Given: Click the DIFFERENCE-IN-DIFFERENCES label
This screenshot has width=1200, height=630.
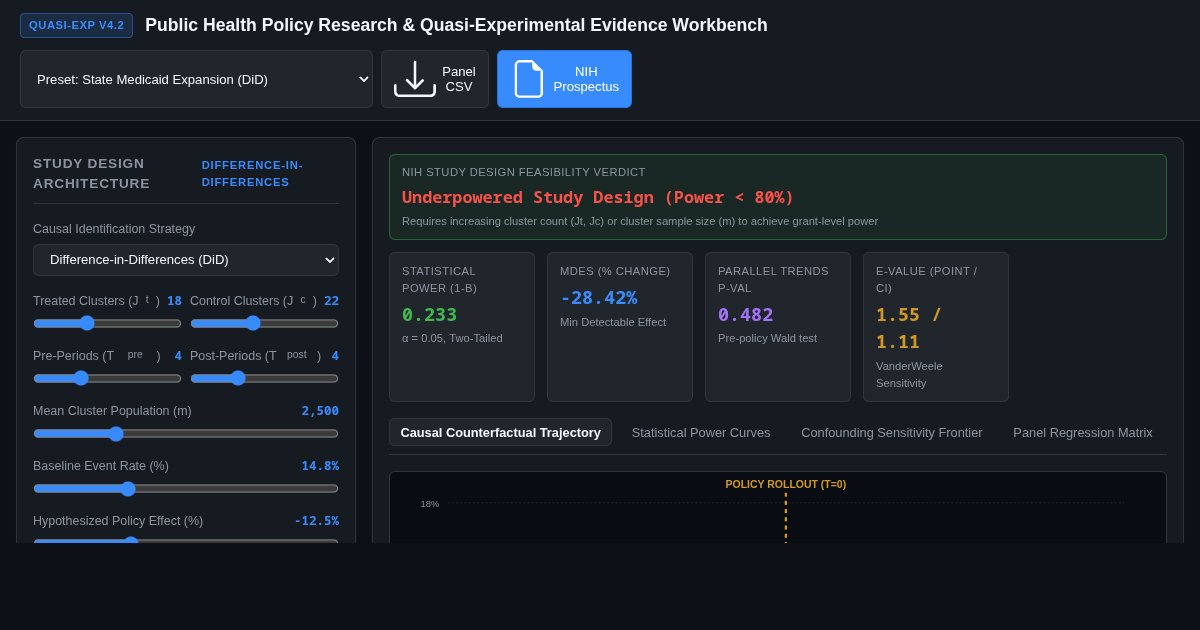Looking at the screenshot, I should (x=252, y=173).
